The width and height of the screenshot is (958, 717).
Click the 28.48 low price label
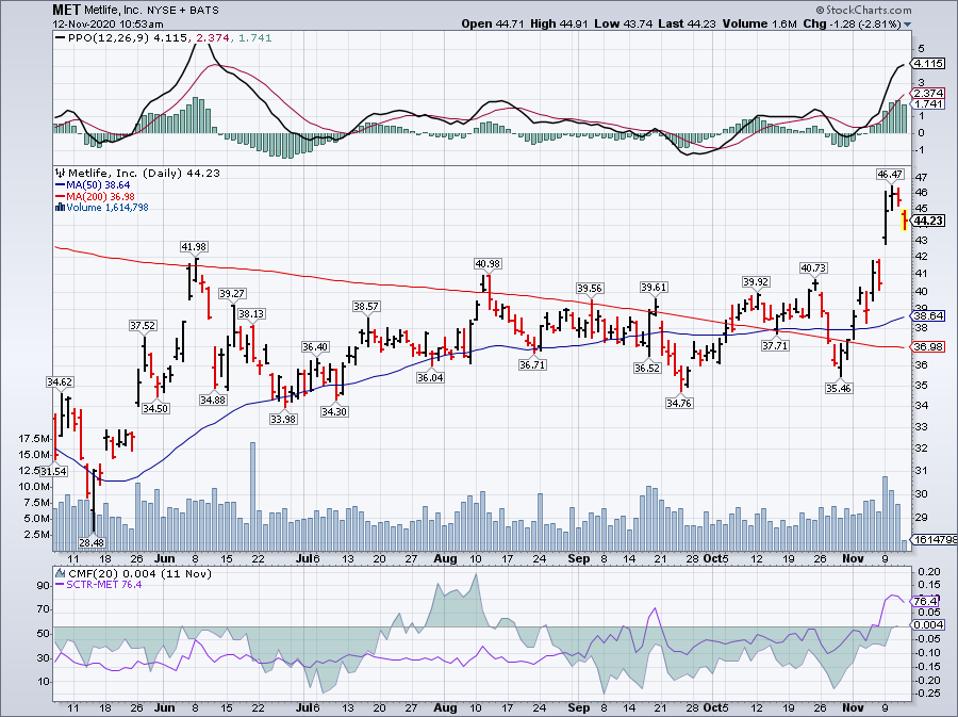coord(92,542)
